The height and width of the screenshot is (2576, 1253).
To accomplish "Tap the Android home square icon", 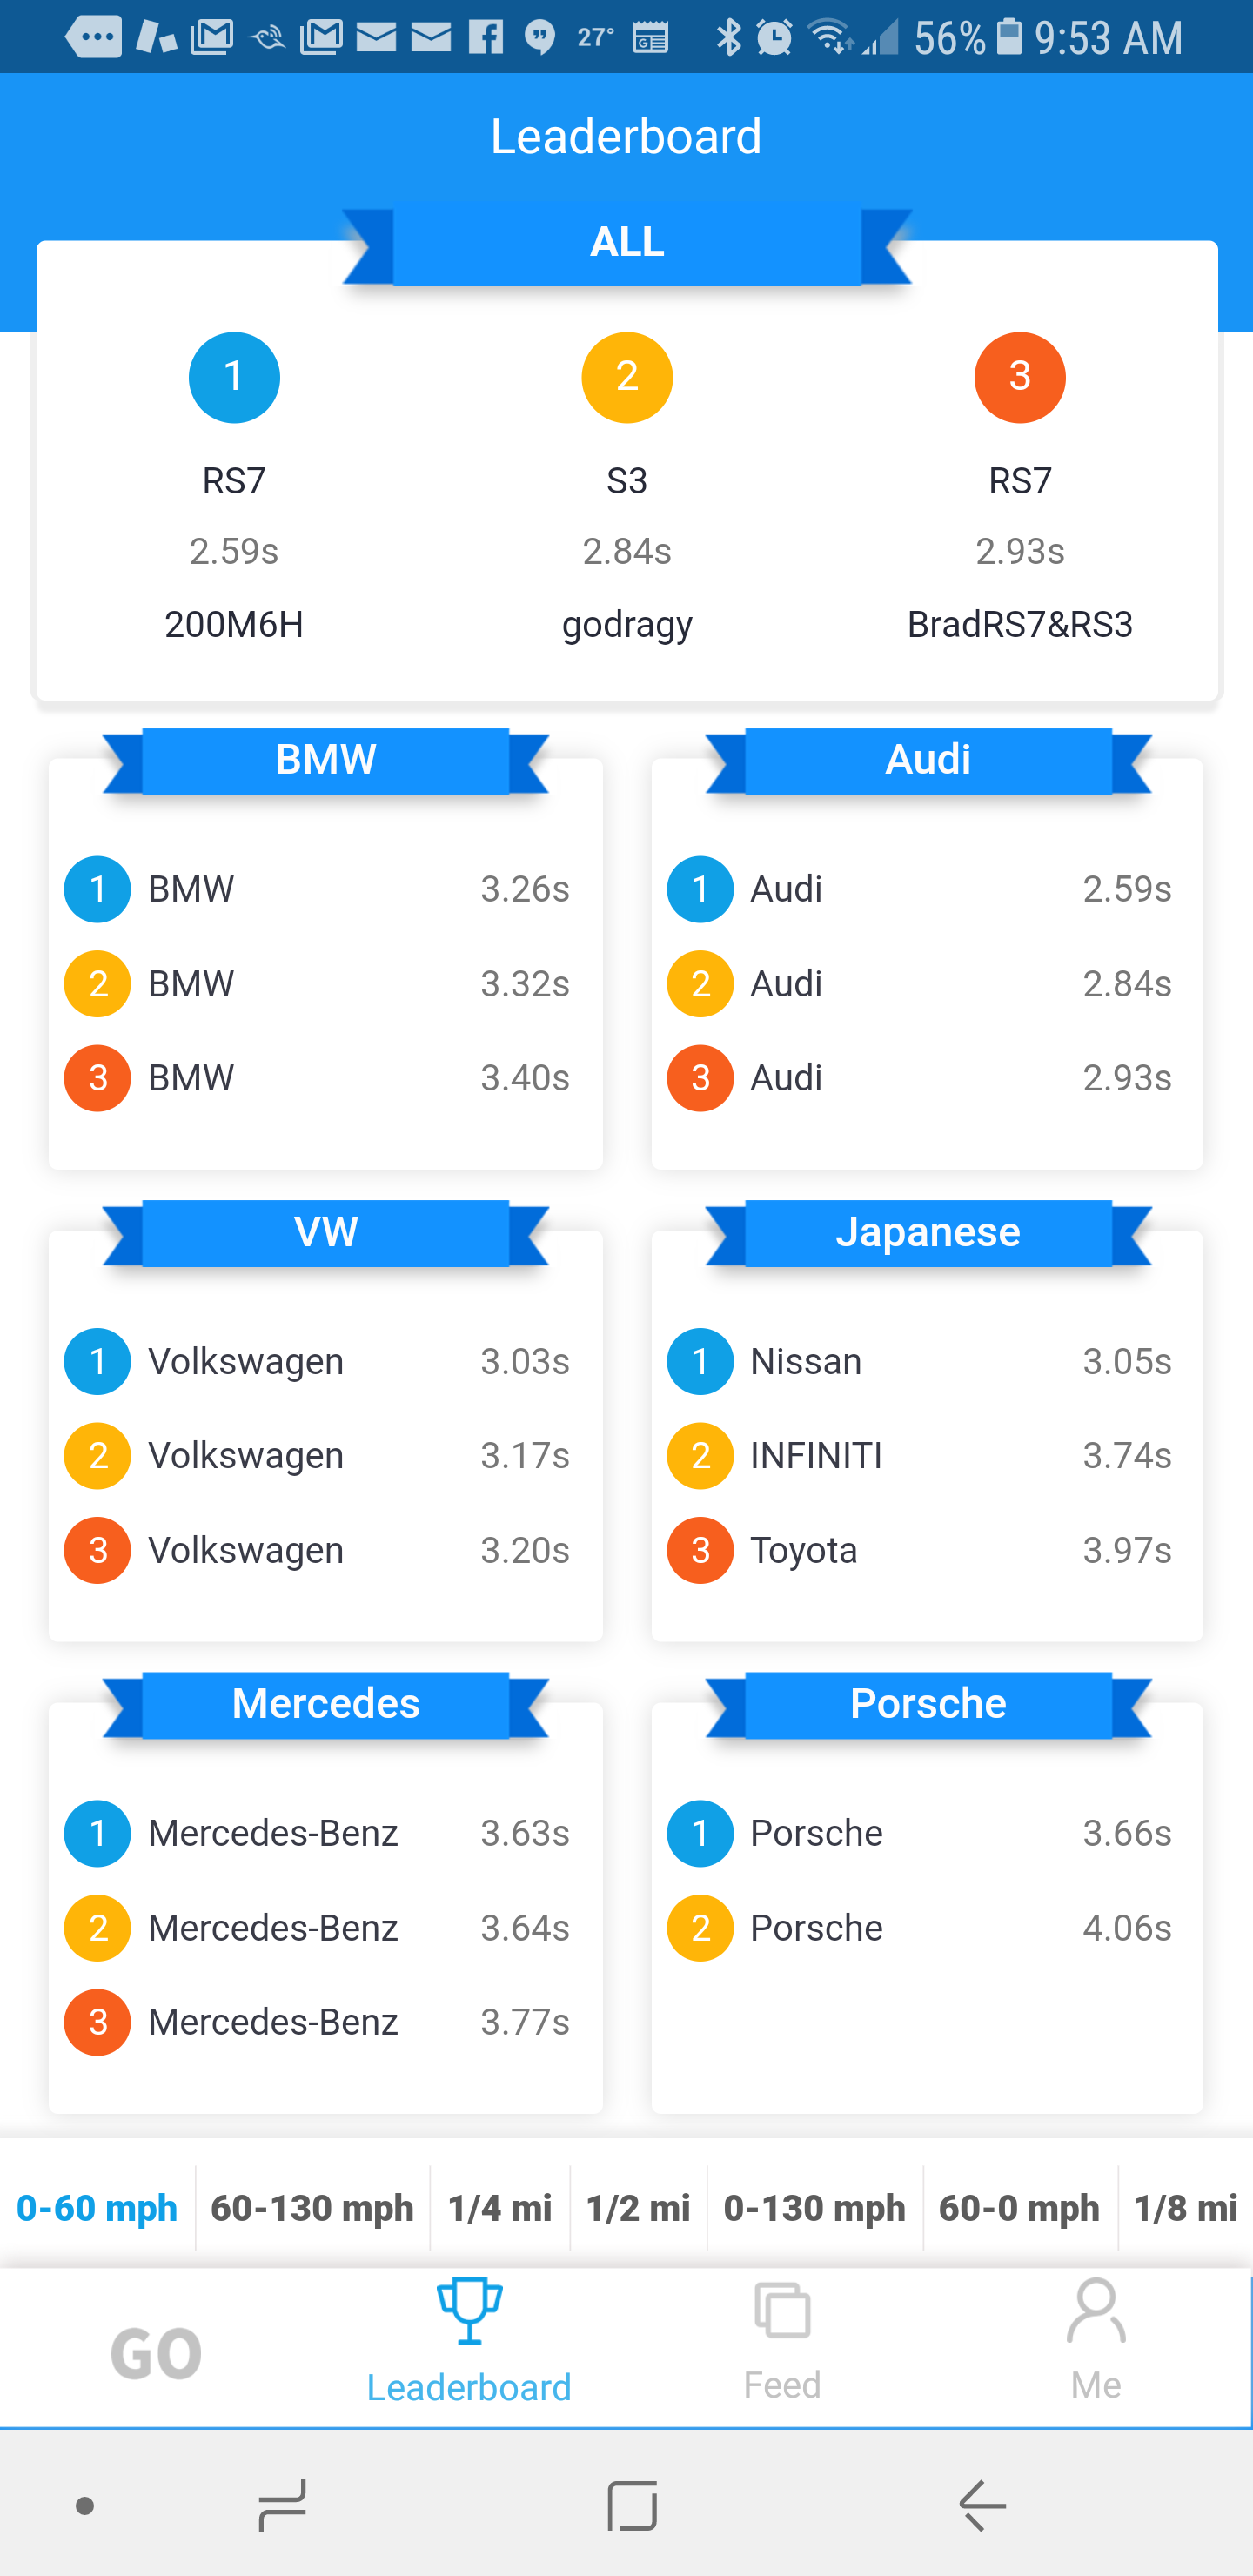I will (x=632, y=2505).
